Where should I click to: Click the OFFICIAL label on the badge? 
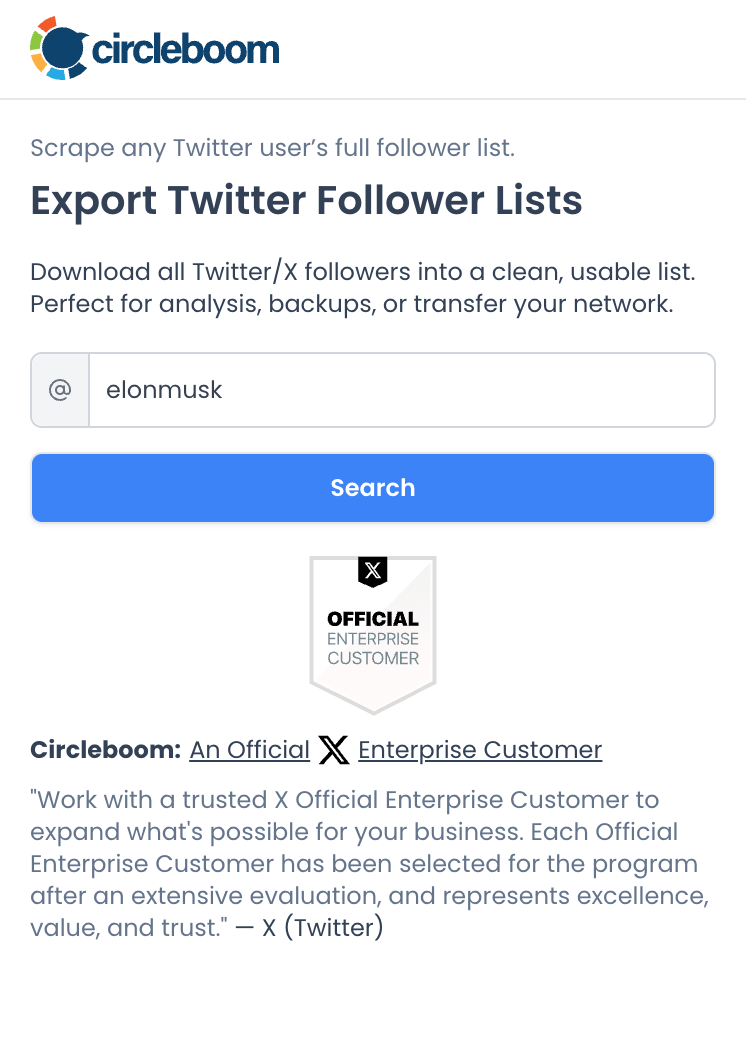coord(372,618)
